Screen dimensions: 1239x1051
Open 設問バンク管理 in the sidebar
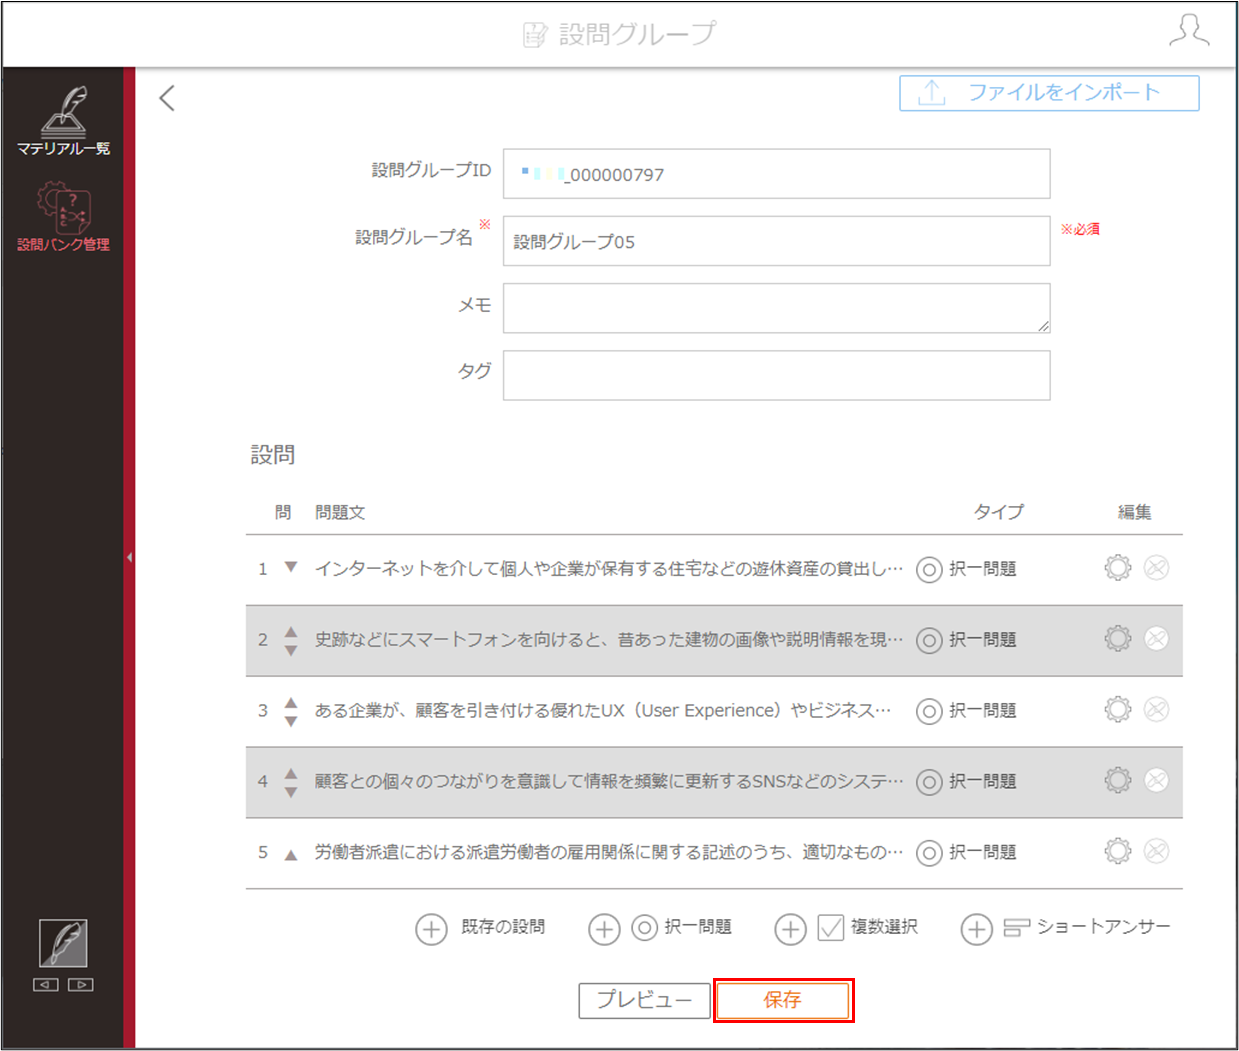point(63,217)
